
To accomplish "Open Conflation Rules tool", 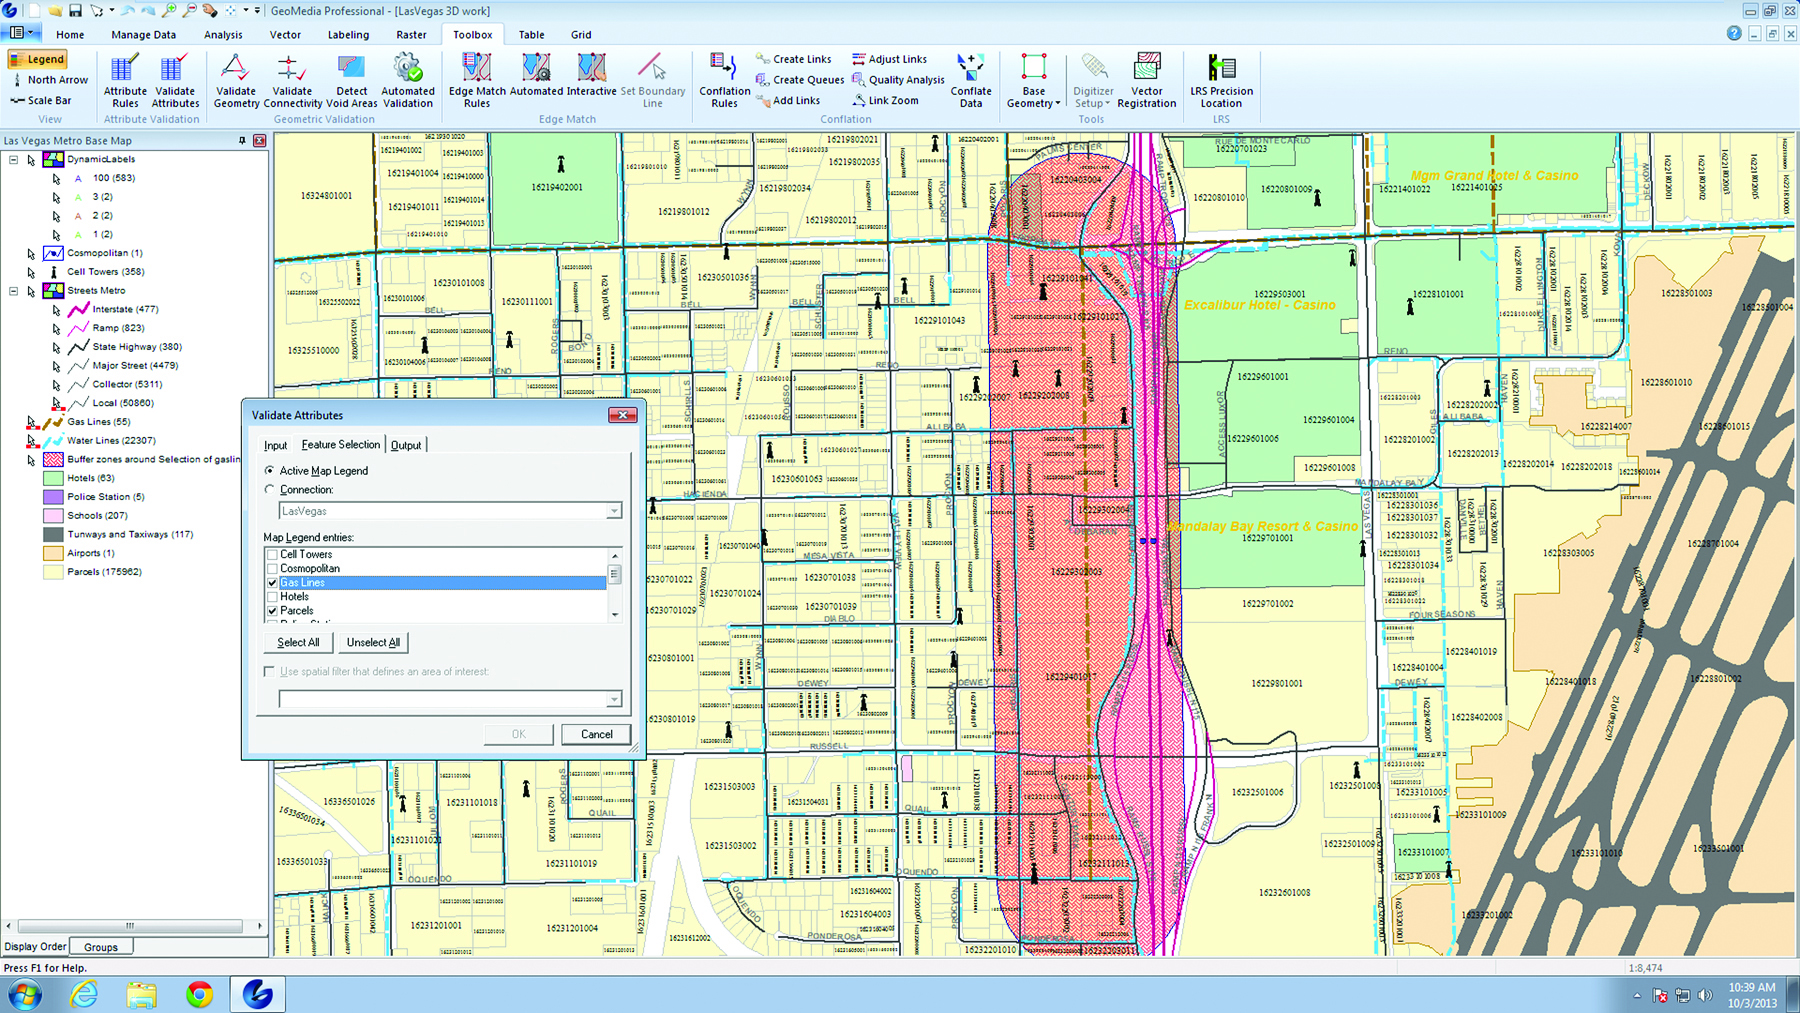I will [x=724, y=81].
